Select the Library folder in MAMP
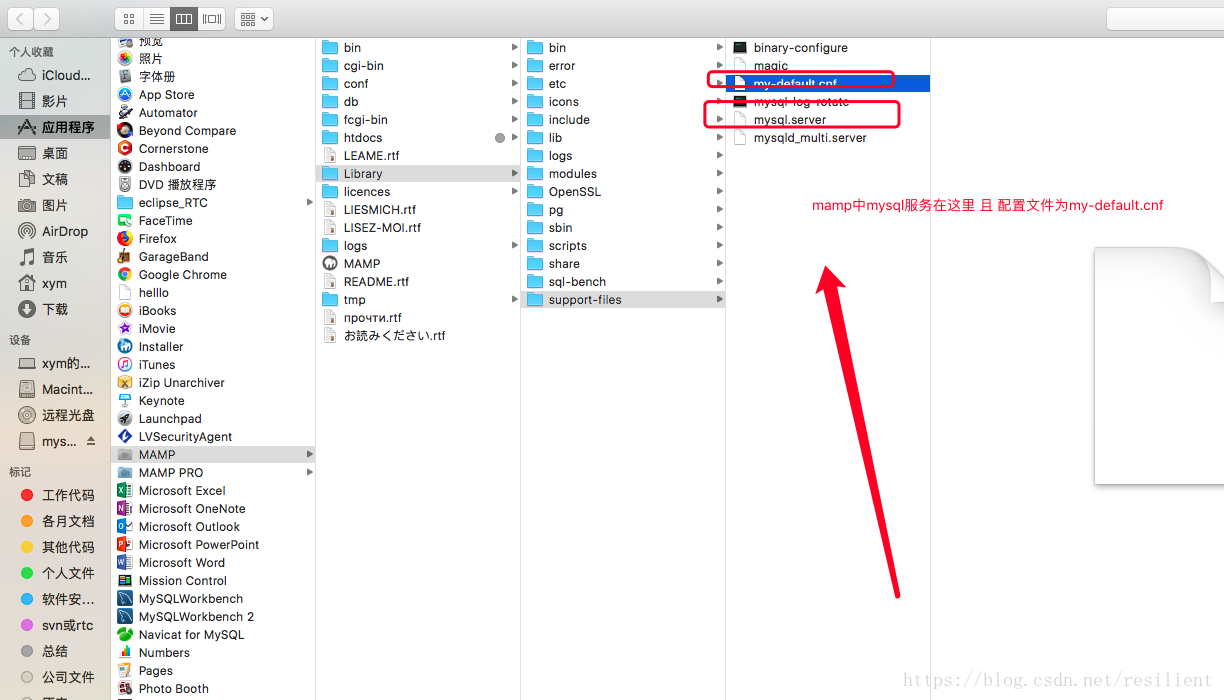 point(418,174)
